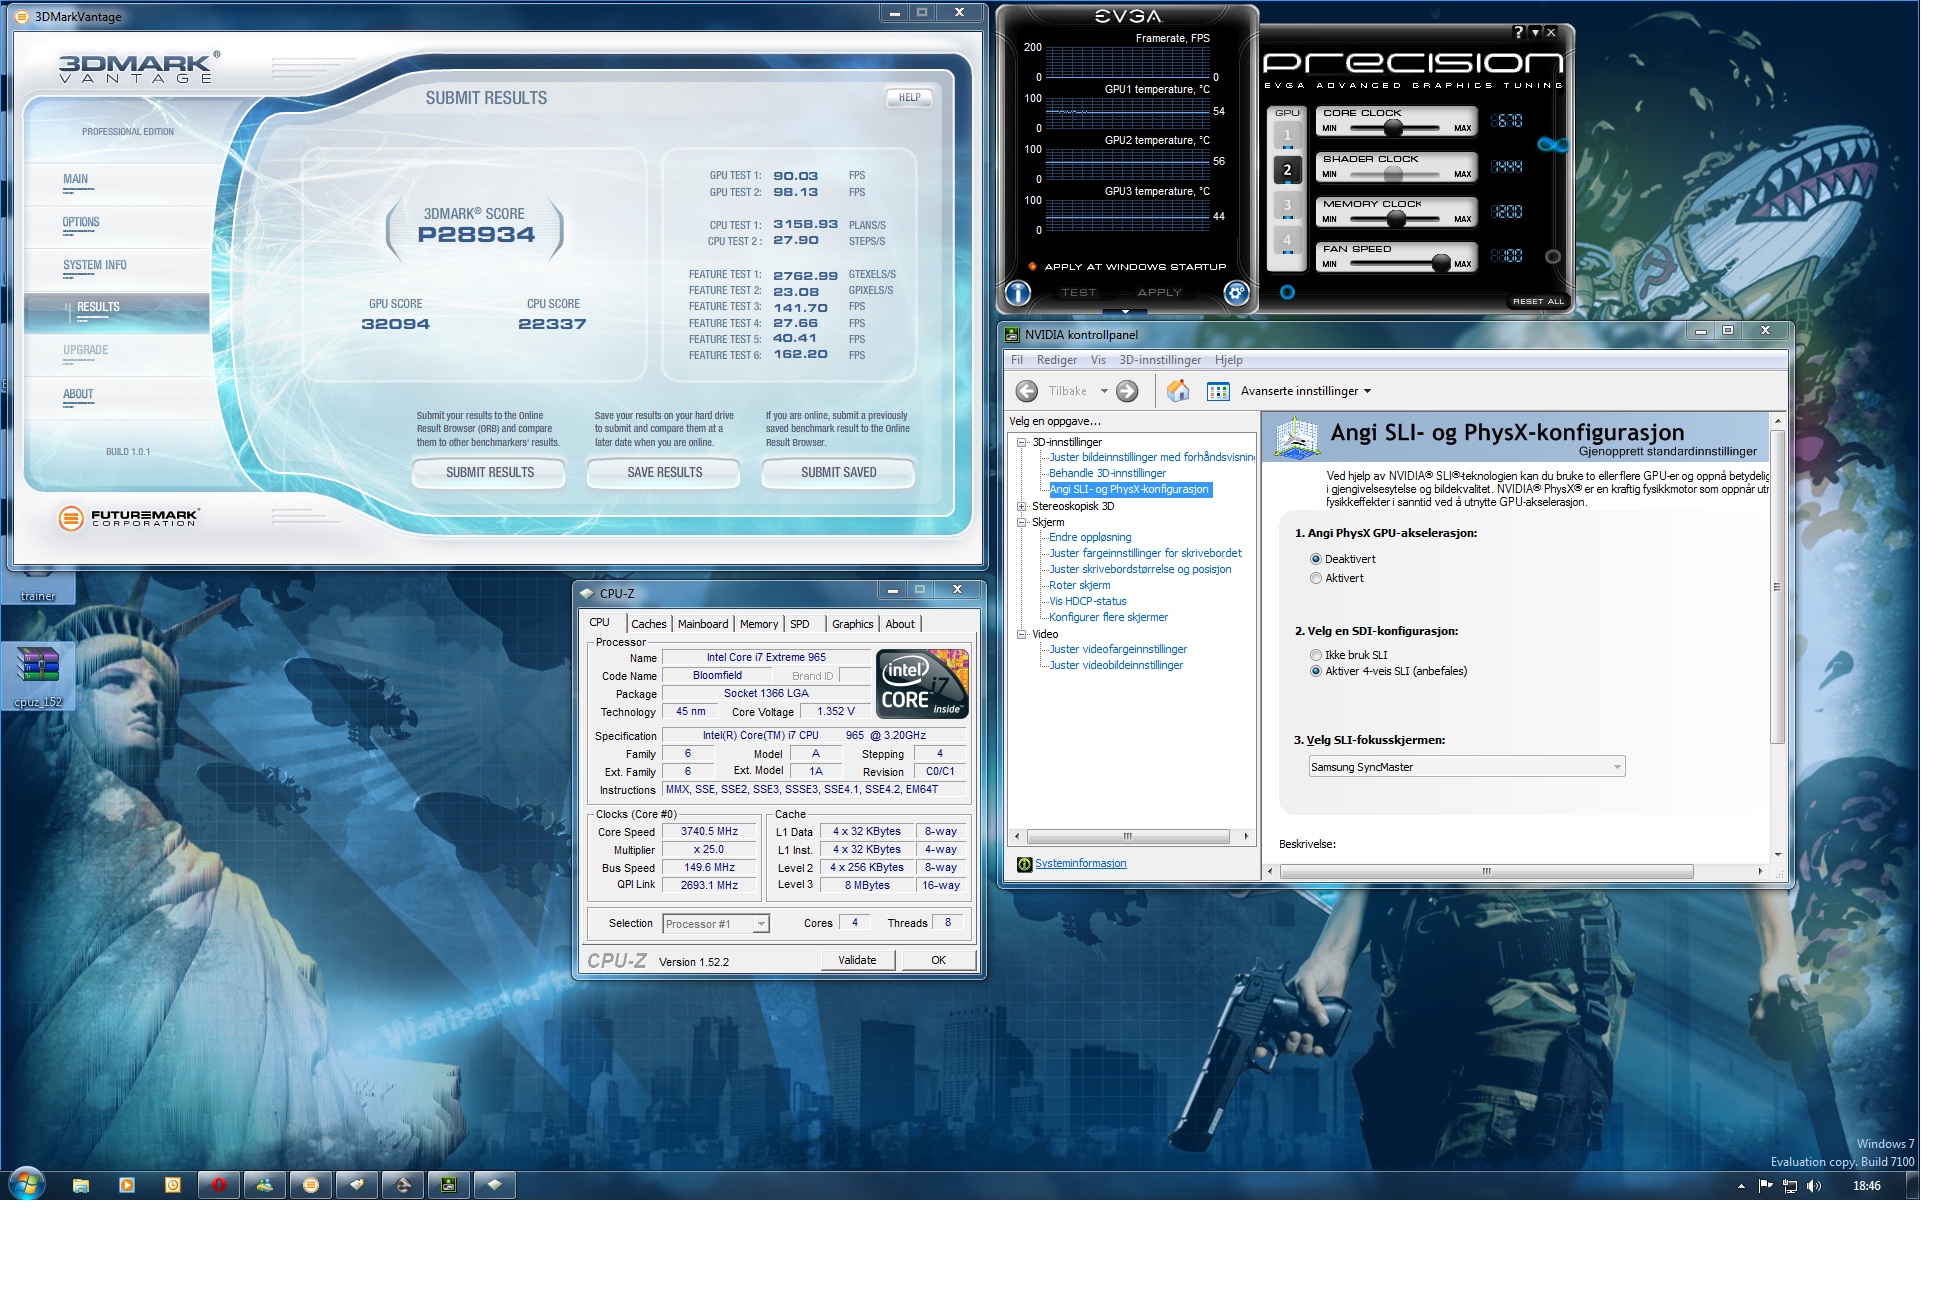
Task: Open the Hjelp menu
Action: point(1229,360)
